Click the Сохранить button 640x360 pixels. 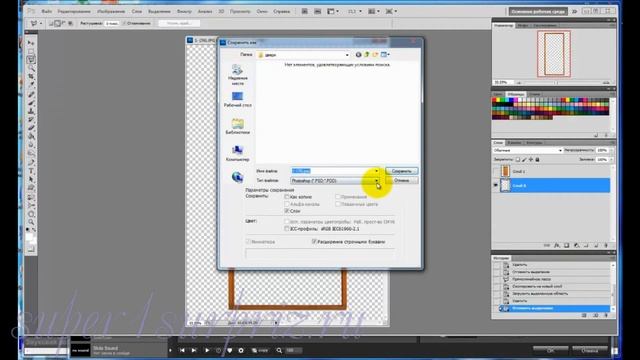402,171
